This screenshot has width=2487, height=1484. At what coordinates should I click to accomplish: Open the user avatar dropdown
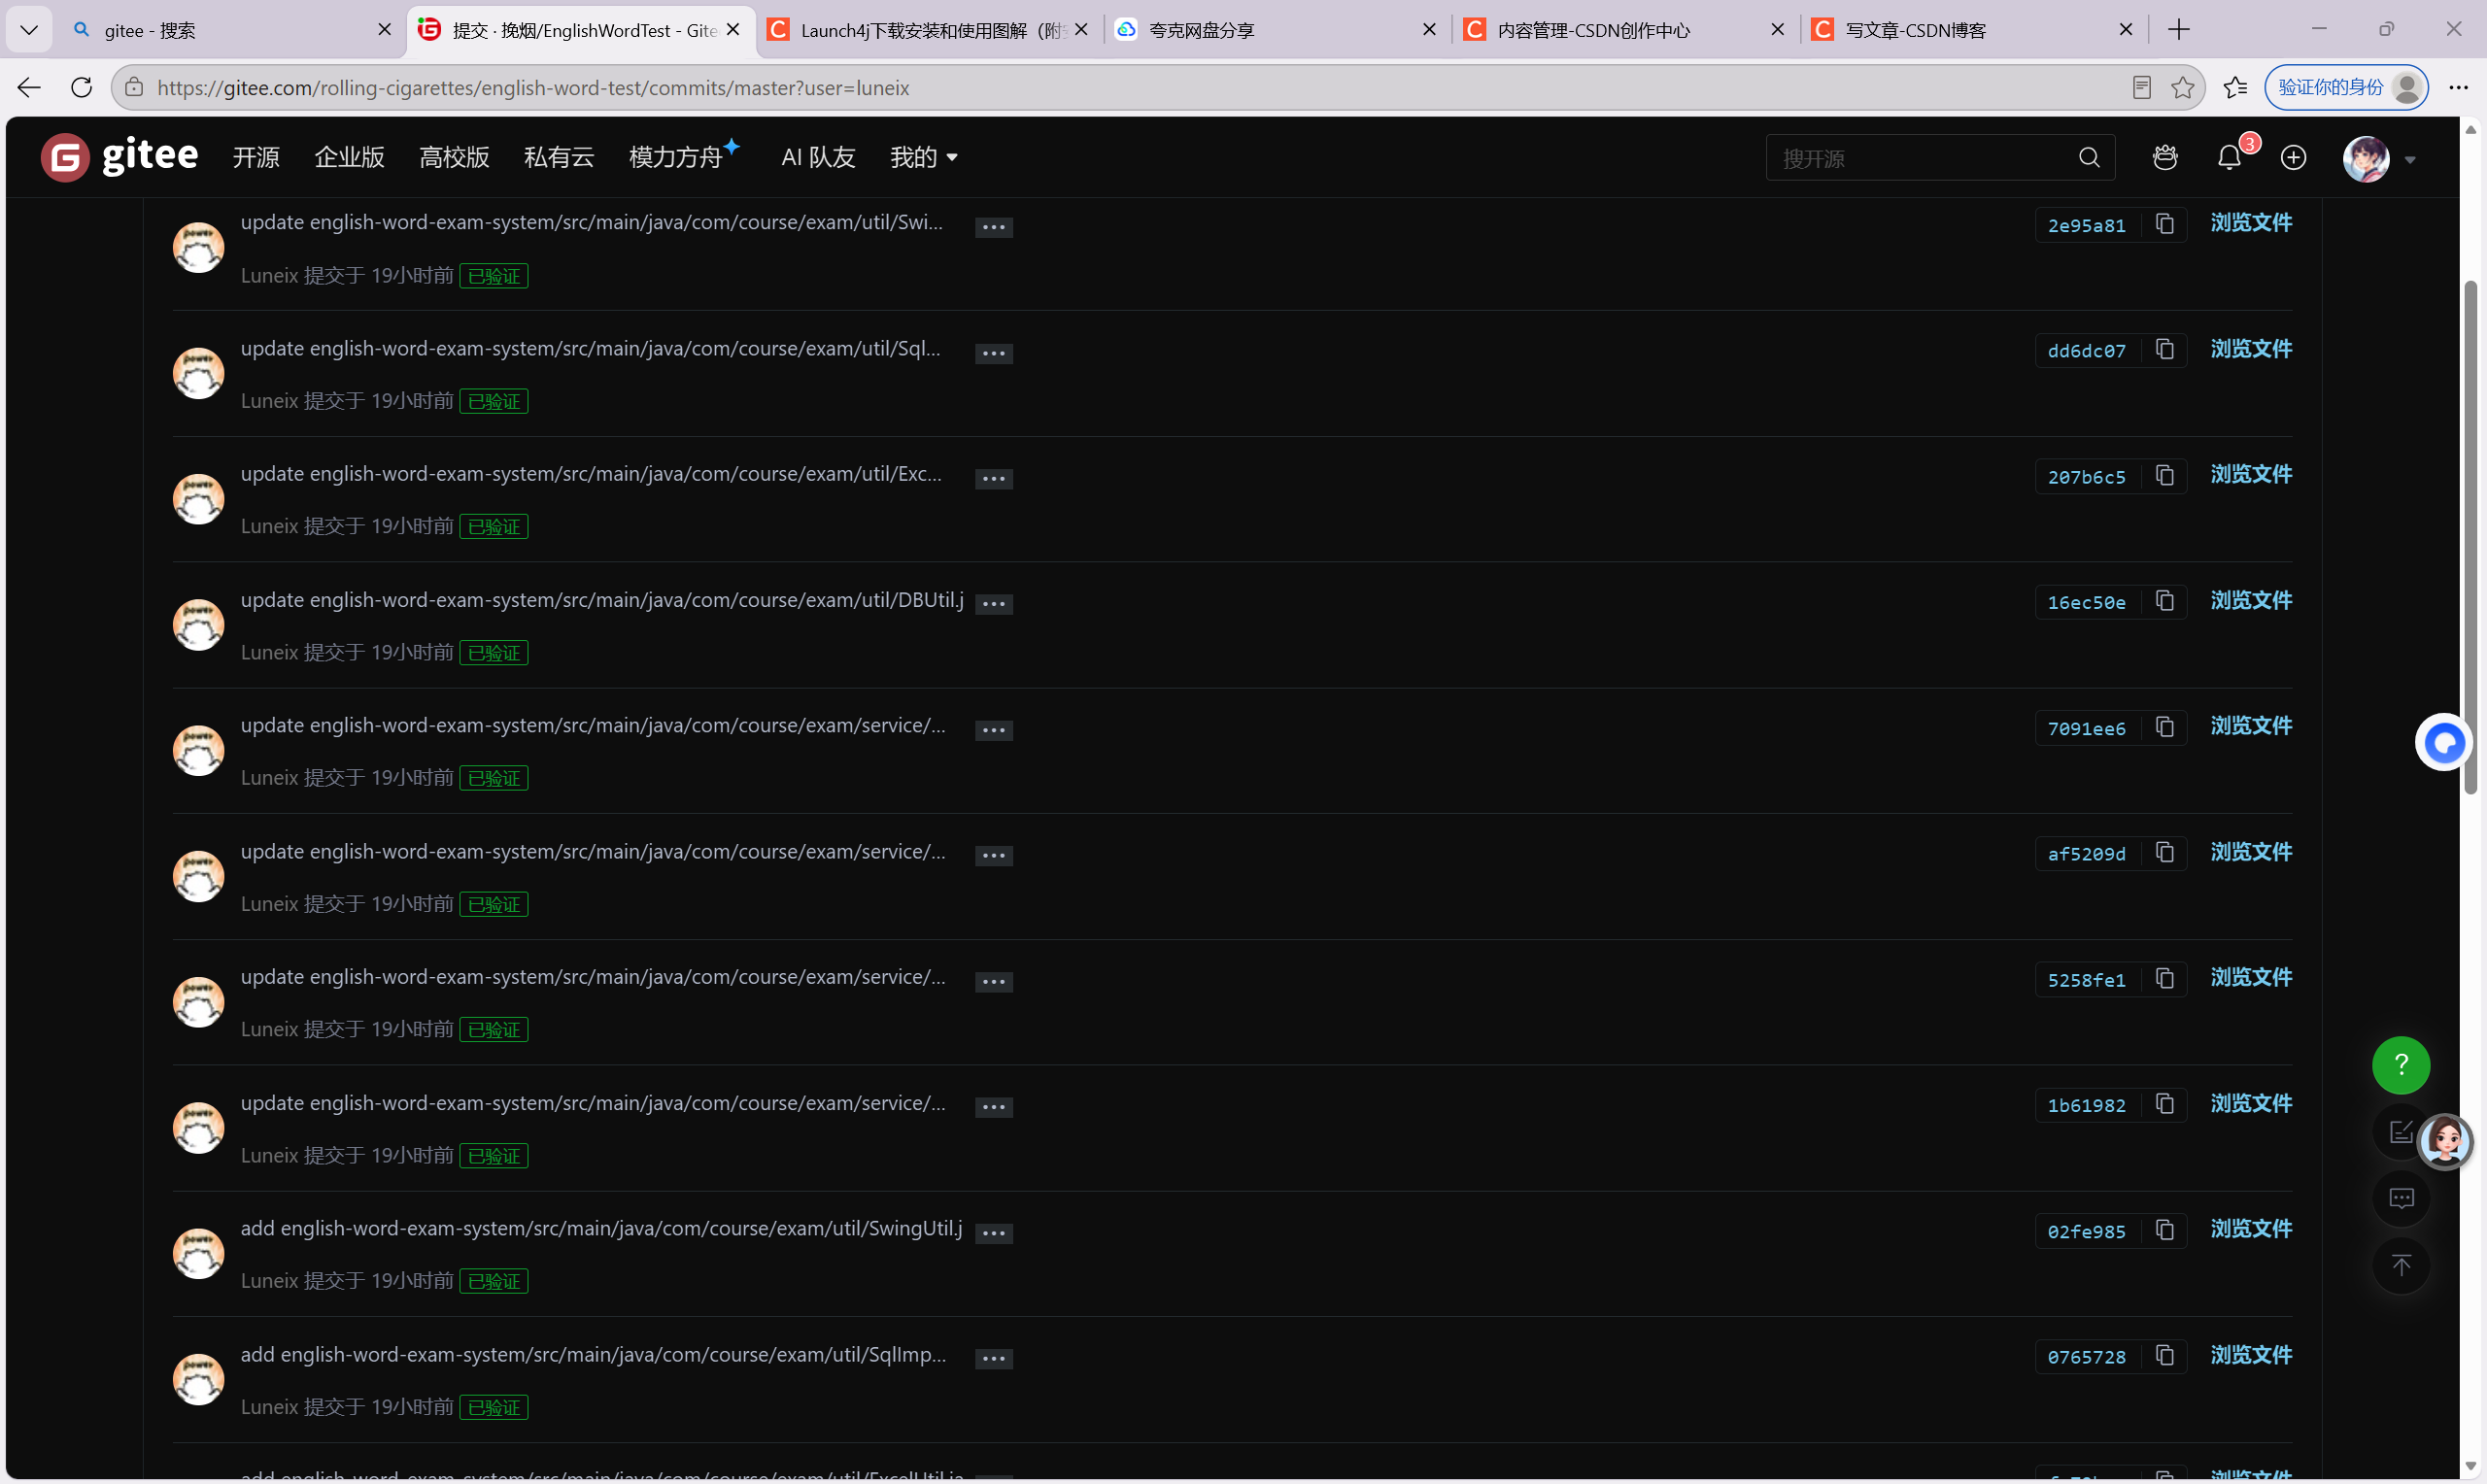coord(2379,159)
